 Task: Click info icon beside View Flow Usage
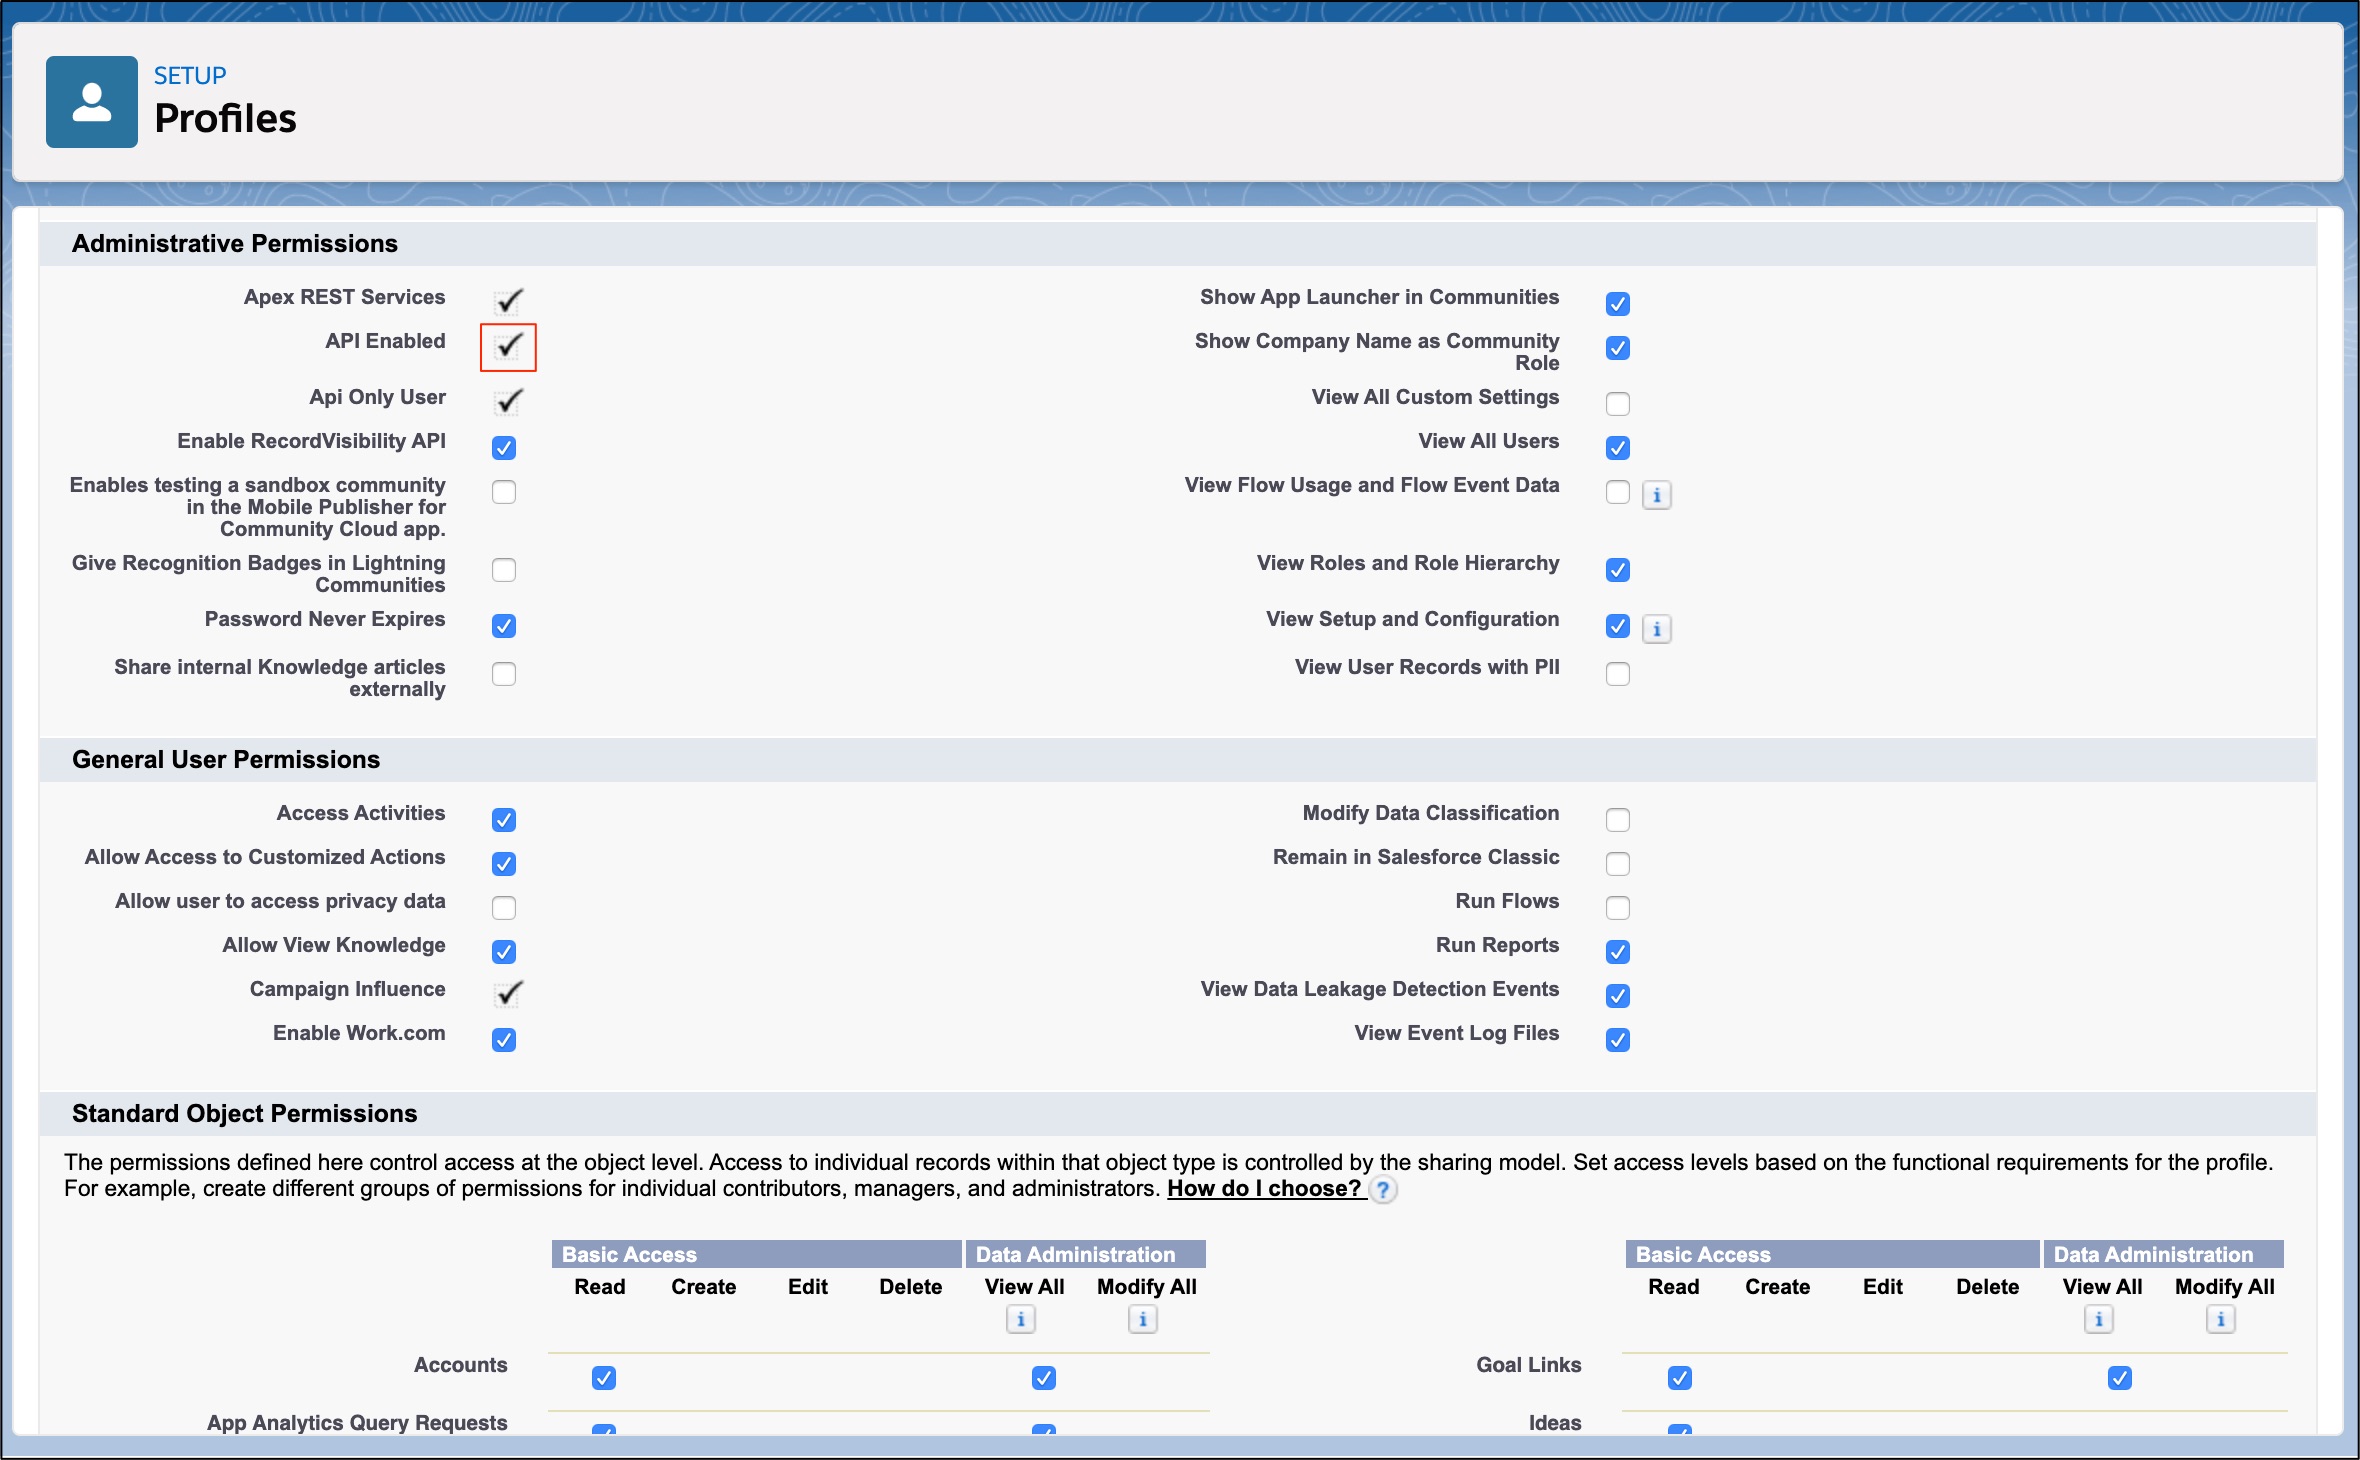pos(1658,494)
